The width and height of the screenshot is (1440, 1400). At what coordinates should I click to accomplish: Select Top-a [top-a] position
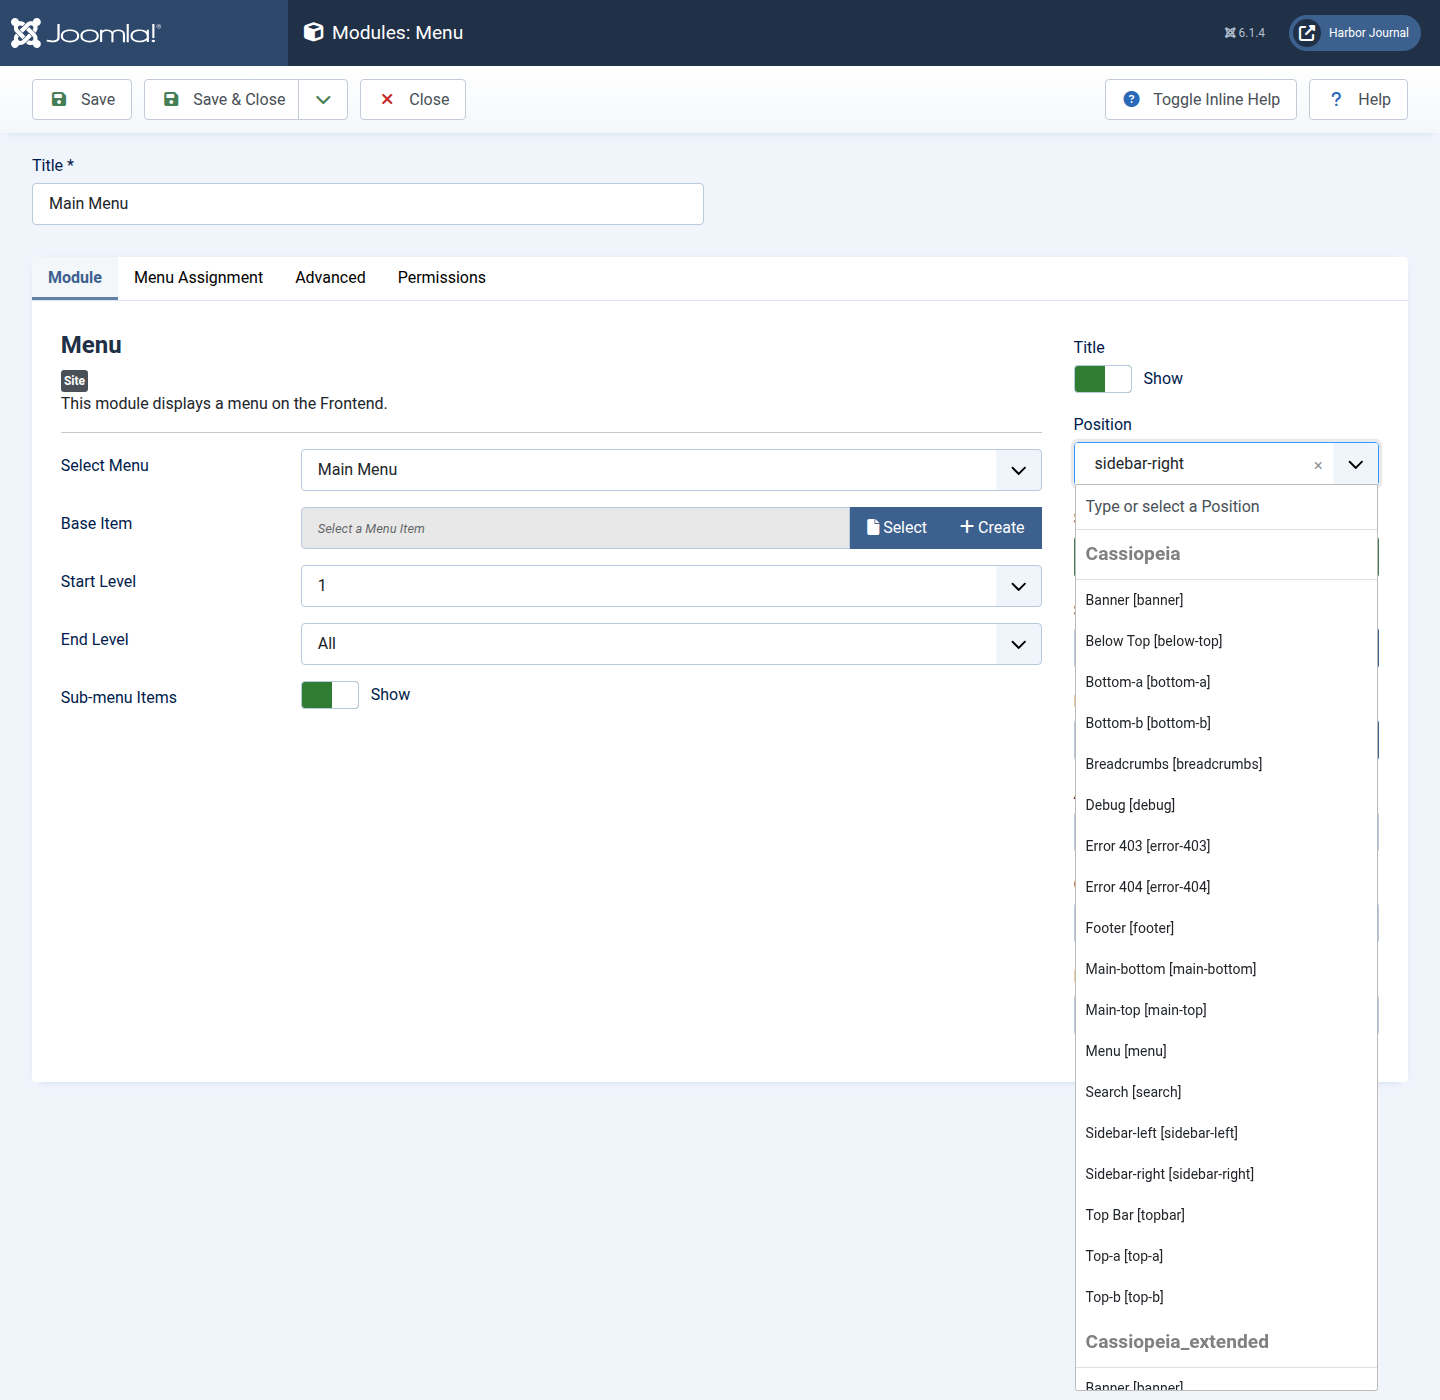1226,1256
